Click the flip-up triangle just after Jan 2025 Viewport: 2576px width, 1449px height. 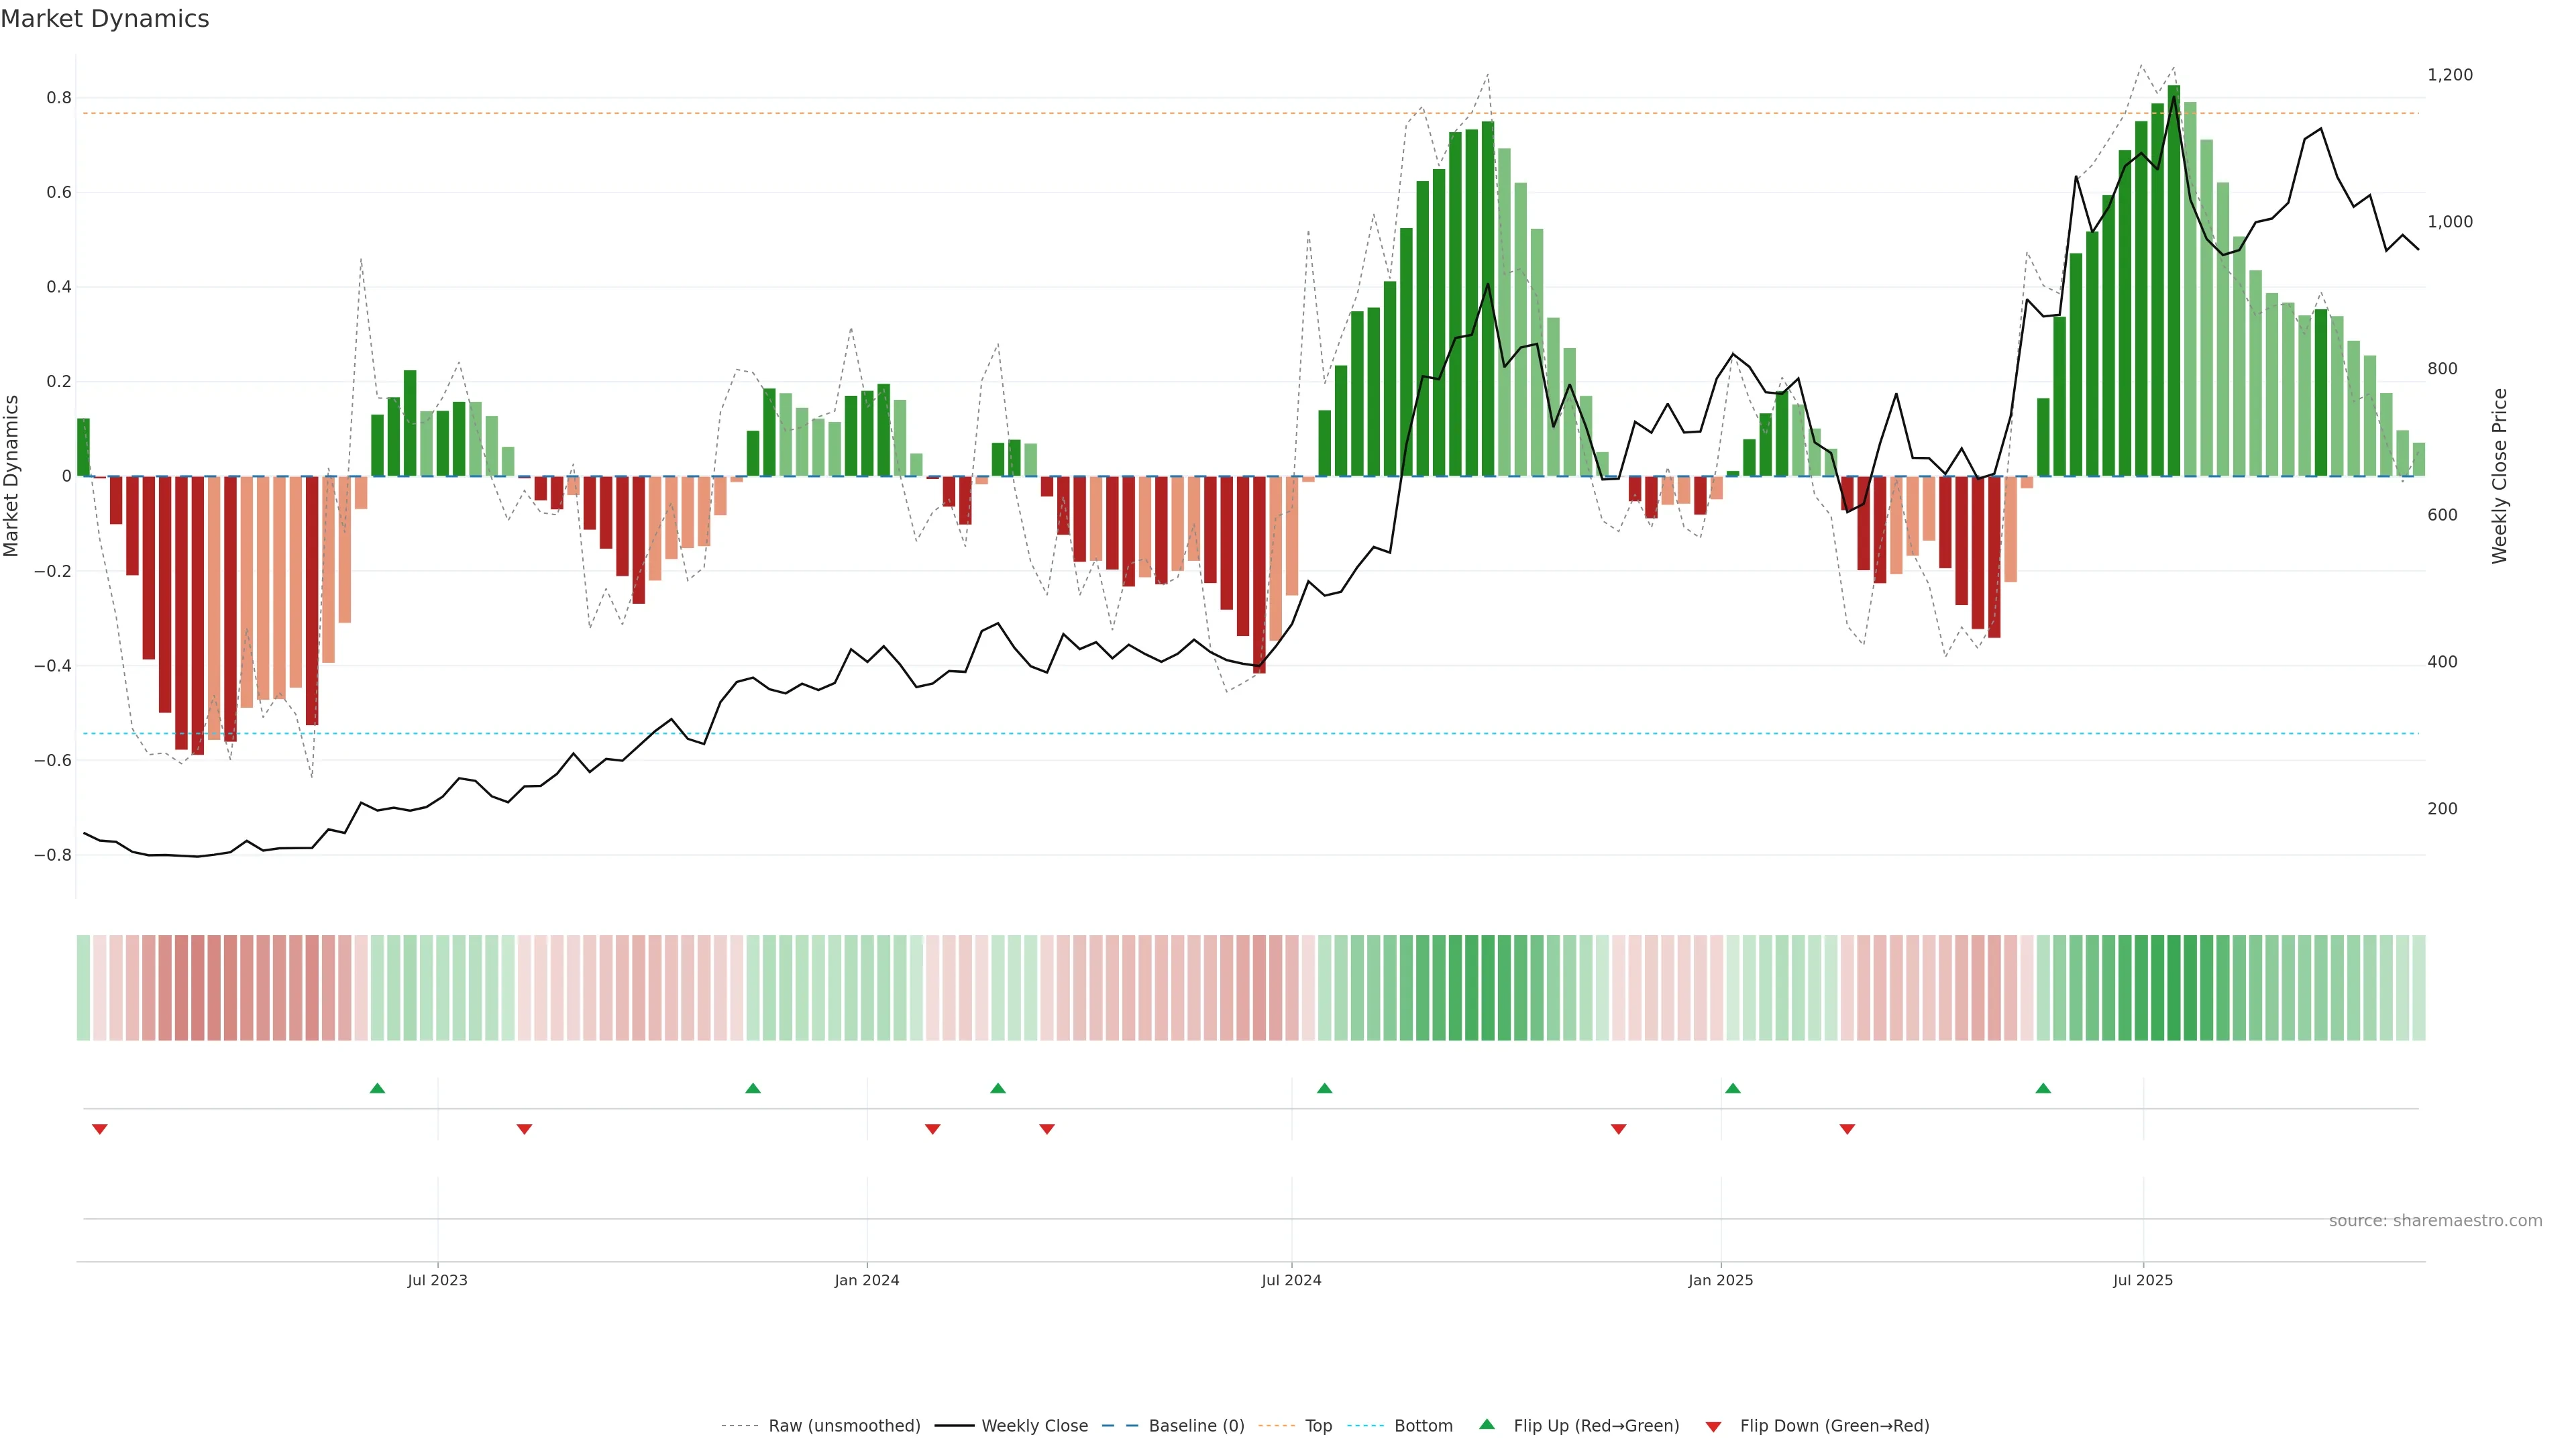pos(1733,1088)
